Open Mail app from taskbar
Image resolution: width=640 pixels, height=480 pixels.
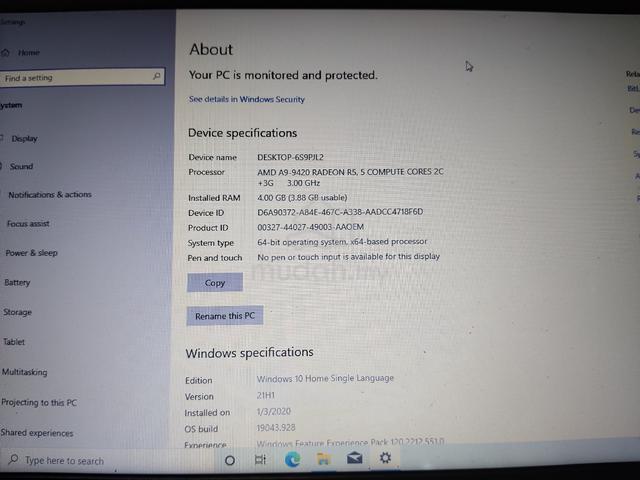click(354, 459)
